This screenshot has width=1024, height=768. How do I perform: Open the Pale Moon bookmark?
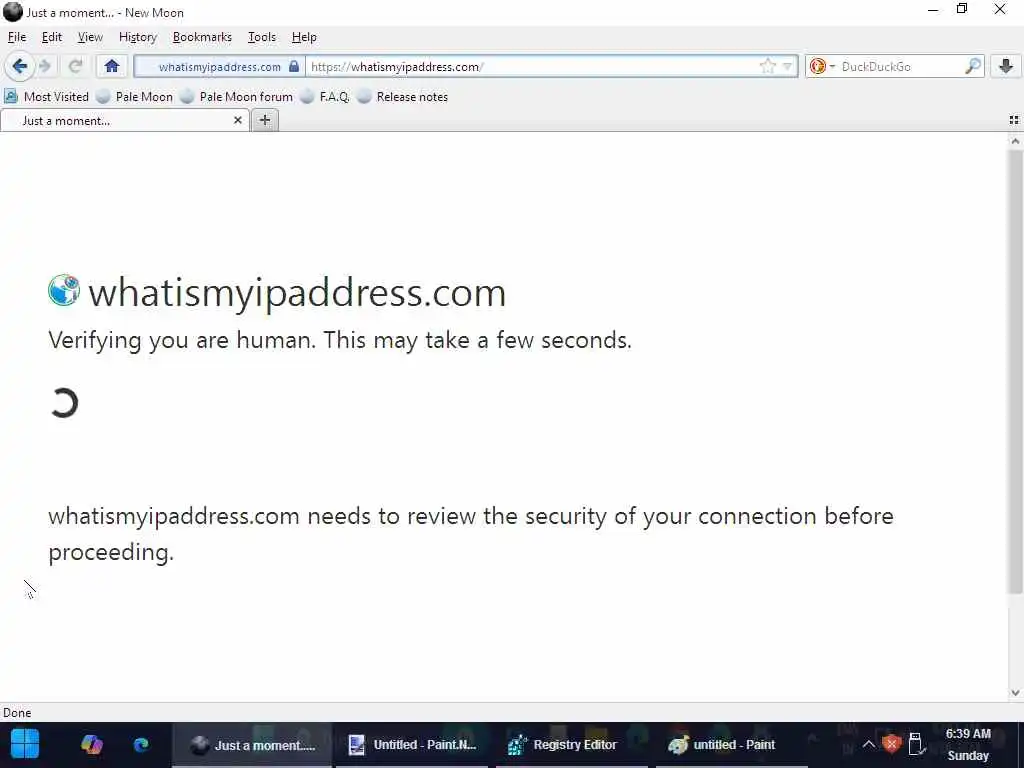tap(135, 97)
